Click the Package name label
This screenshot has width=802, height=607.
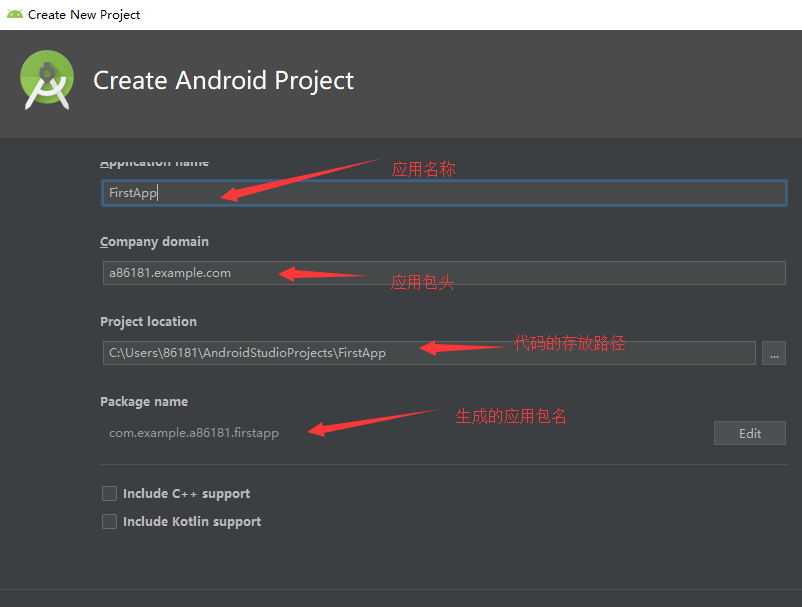point(144,401)
